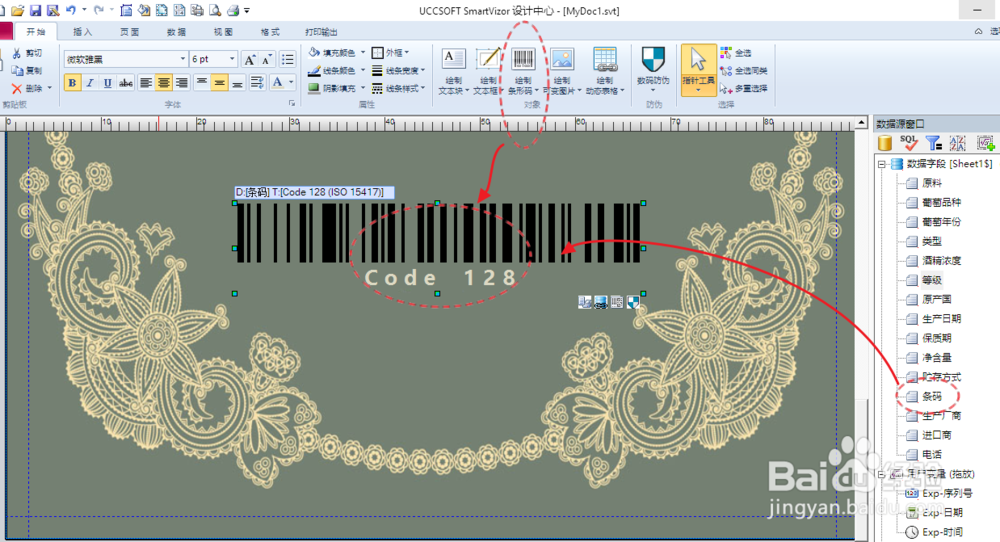Image resolution: width=1000 pixels, height=542 pixels.
Task: Click 全选 to select all objects
Action: [736, 52]
